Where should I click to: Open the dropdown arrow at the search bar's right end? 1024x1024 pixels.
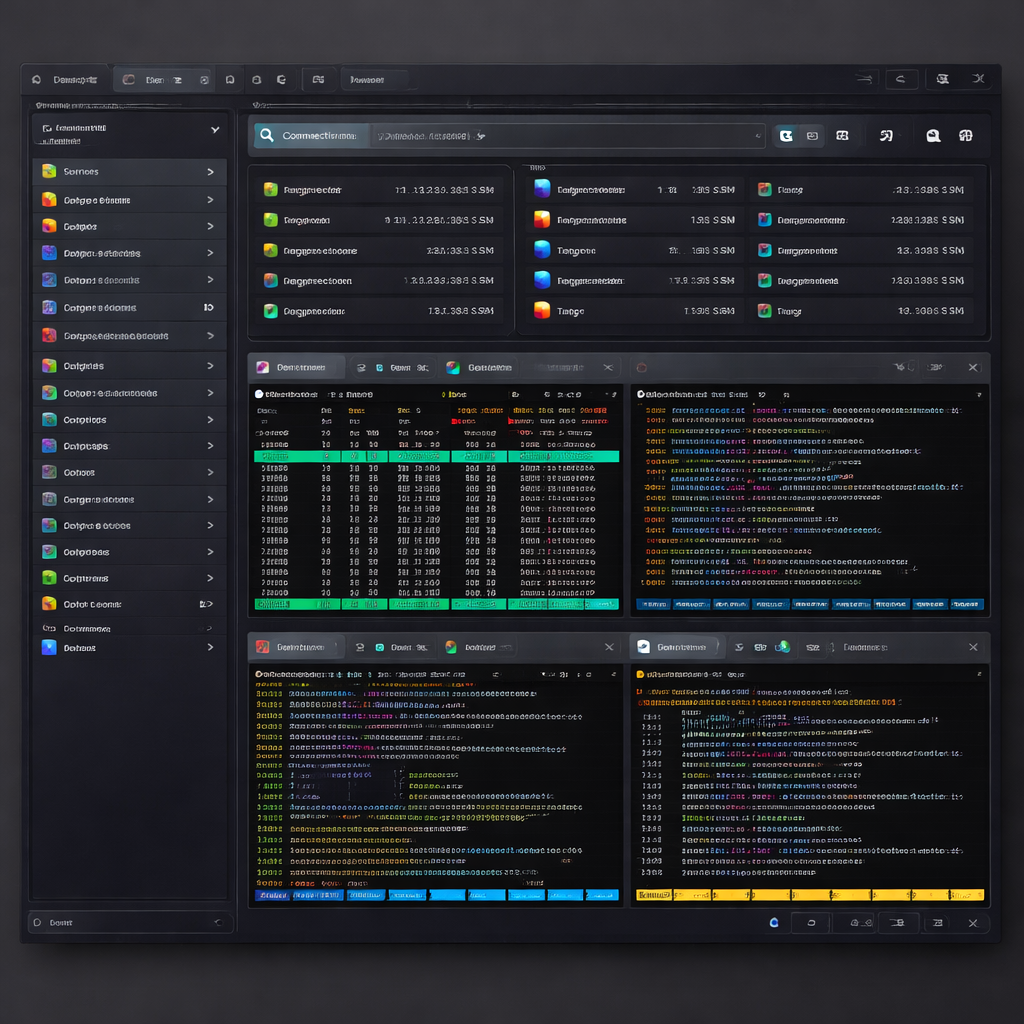(x=757, y=136)
